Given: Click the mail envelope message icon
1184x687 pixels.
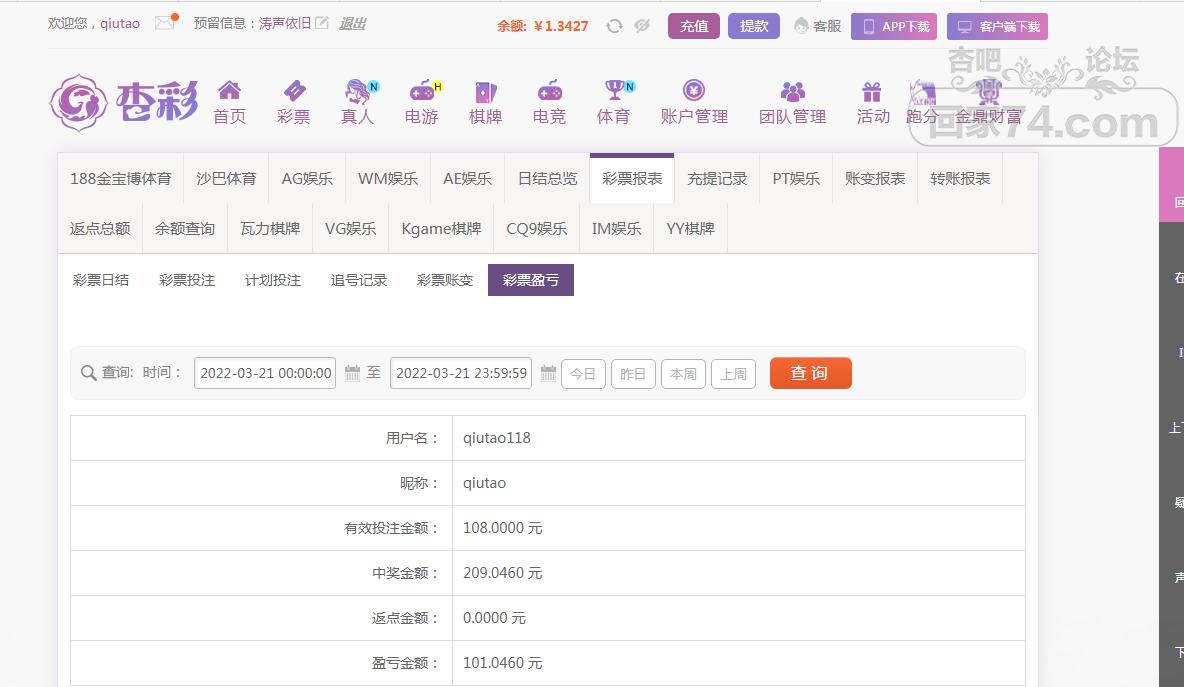Looking at the screenshot, I should tap(165, 24).
